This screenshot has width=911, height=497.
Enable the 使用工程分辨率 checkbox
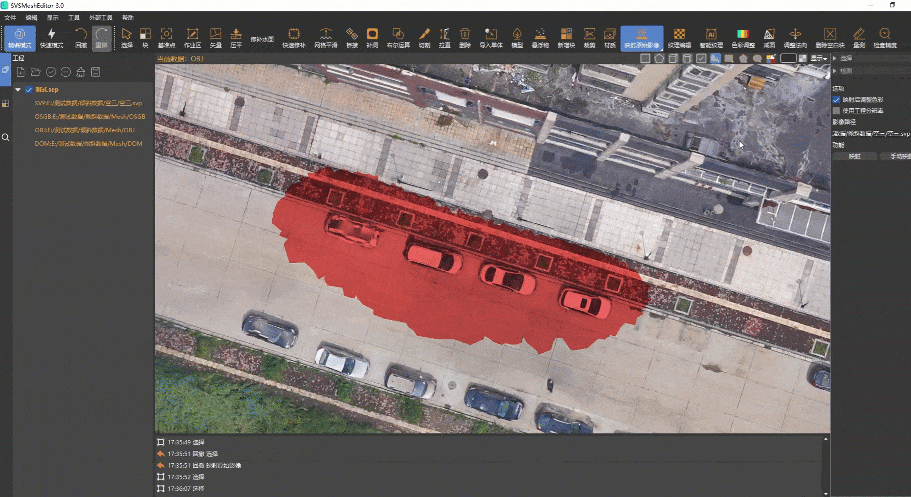click(837, 111)
